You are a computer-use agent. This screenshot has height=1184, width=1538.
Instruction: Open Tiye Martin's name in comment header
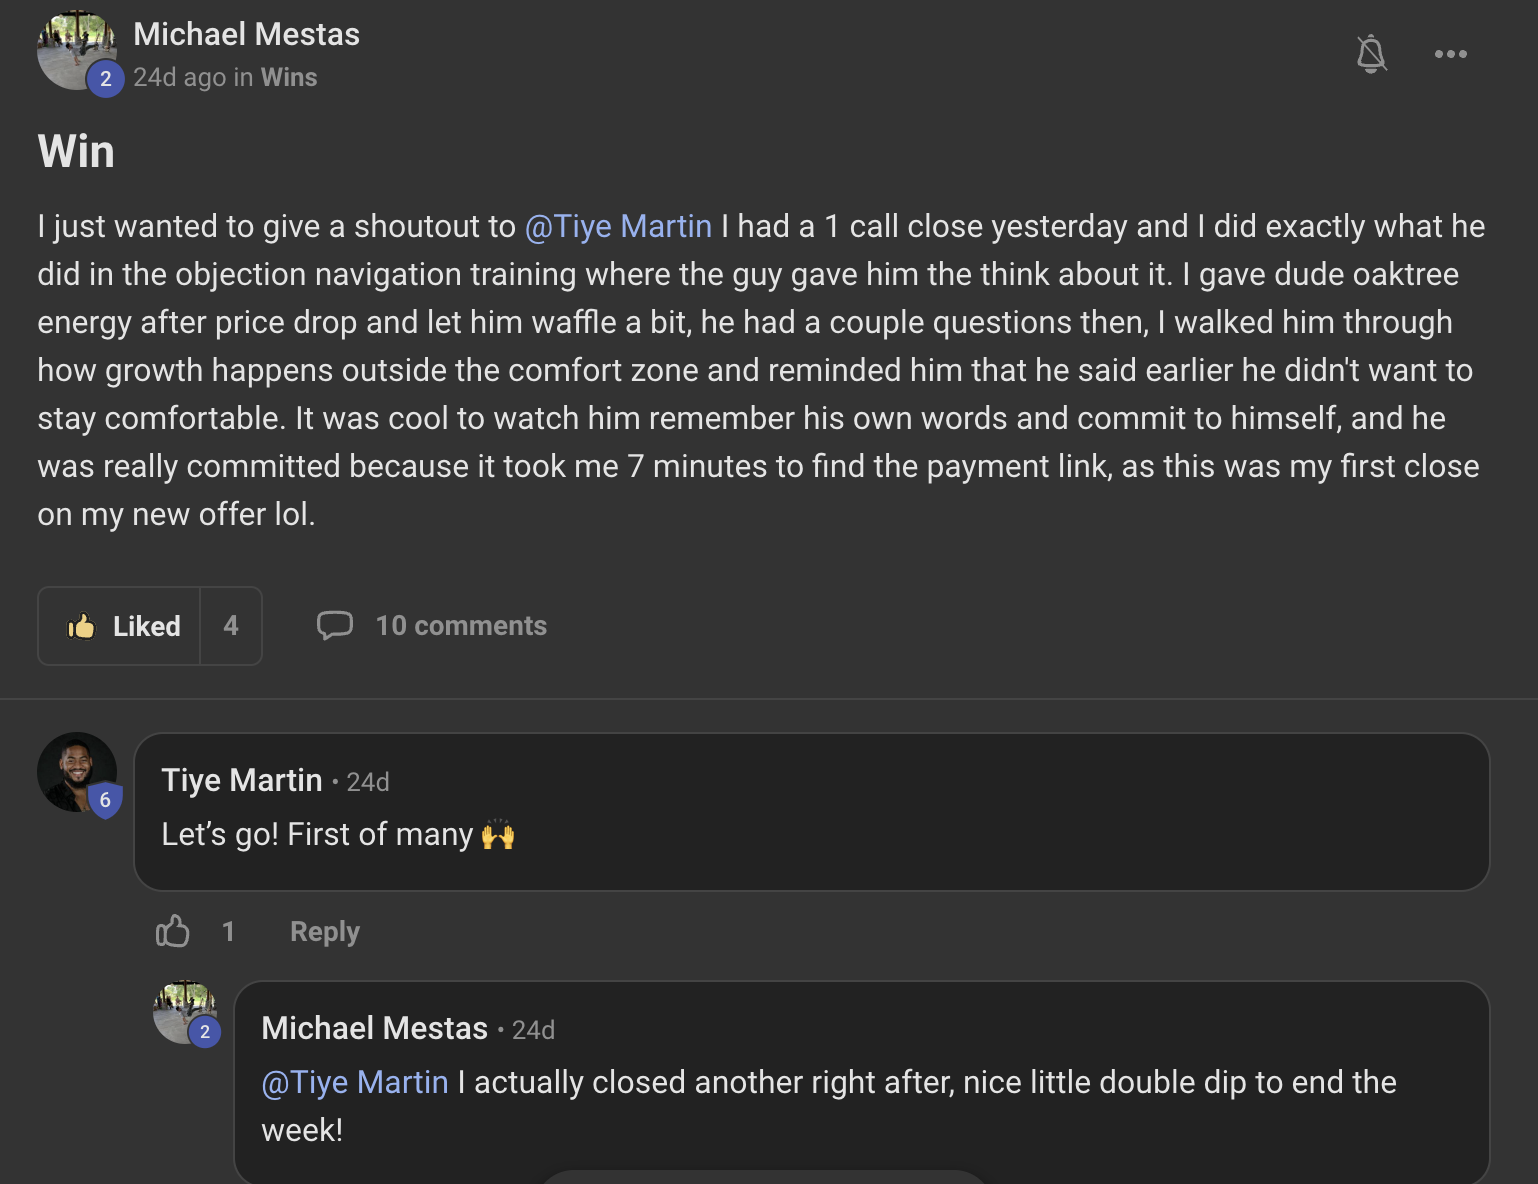[242, 780]
